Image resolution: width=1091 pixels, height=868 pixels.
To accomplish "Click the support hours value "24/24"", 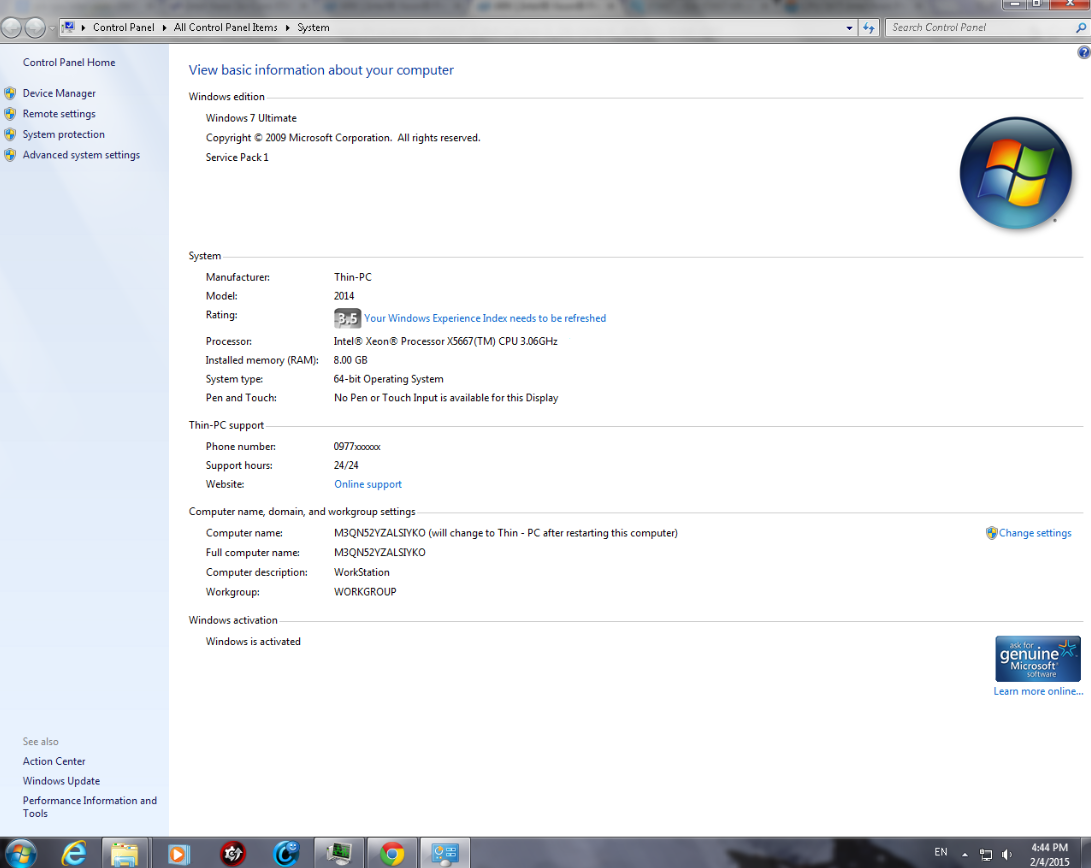I will [346, 465].
